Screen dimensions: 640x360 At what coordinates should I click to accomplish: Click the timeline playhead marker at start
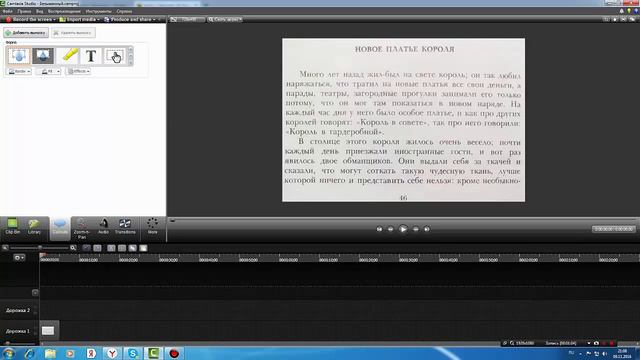(x=42, y=256)
